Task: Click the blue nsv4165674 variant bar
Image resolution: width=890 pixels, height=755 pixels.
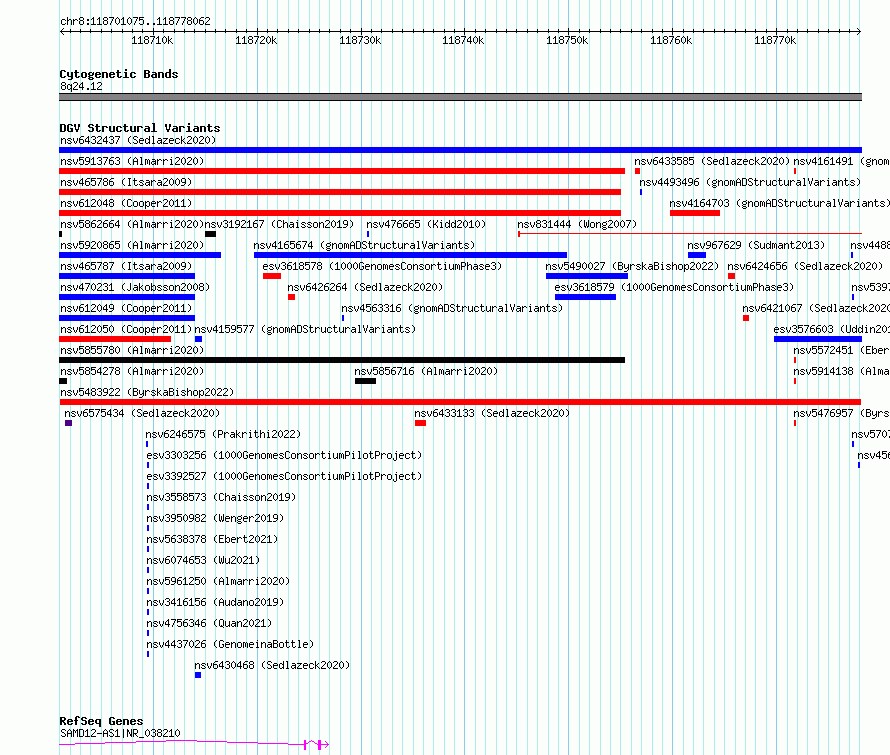Action: click(410, 255)
